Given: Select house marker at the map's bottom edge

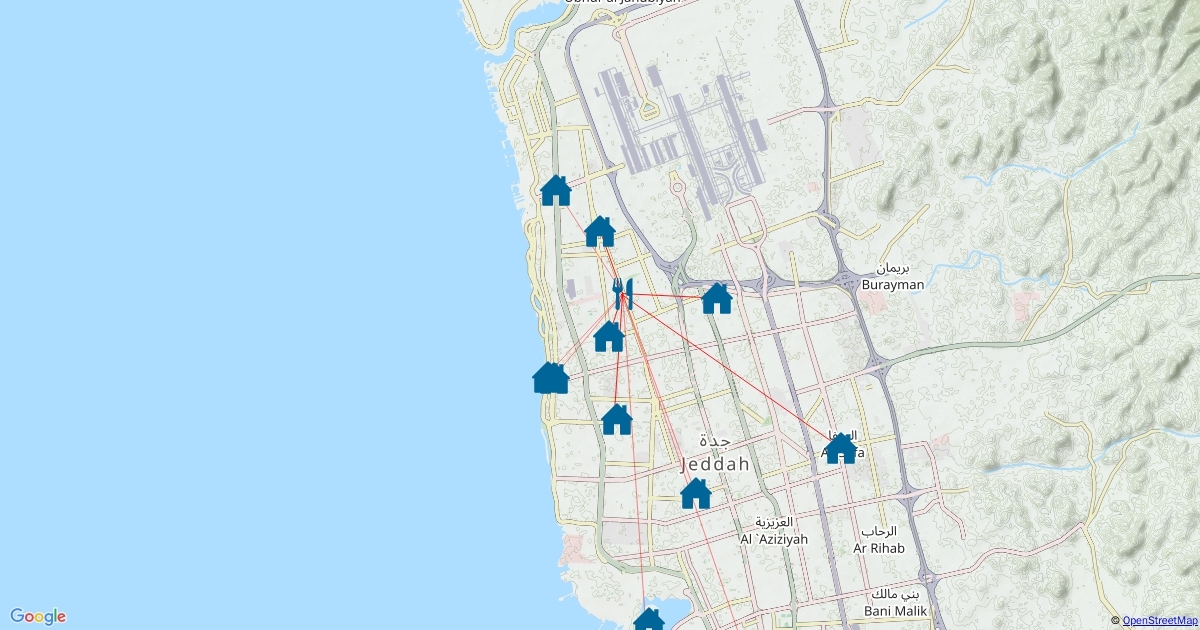Looking at the screenshot, I should pyautogui.click(x=648, y=620).
